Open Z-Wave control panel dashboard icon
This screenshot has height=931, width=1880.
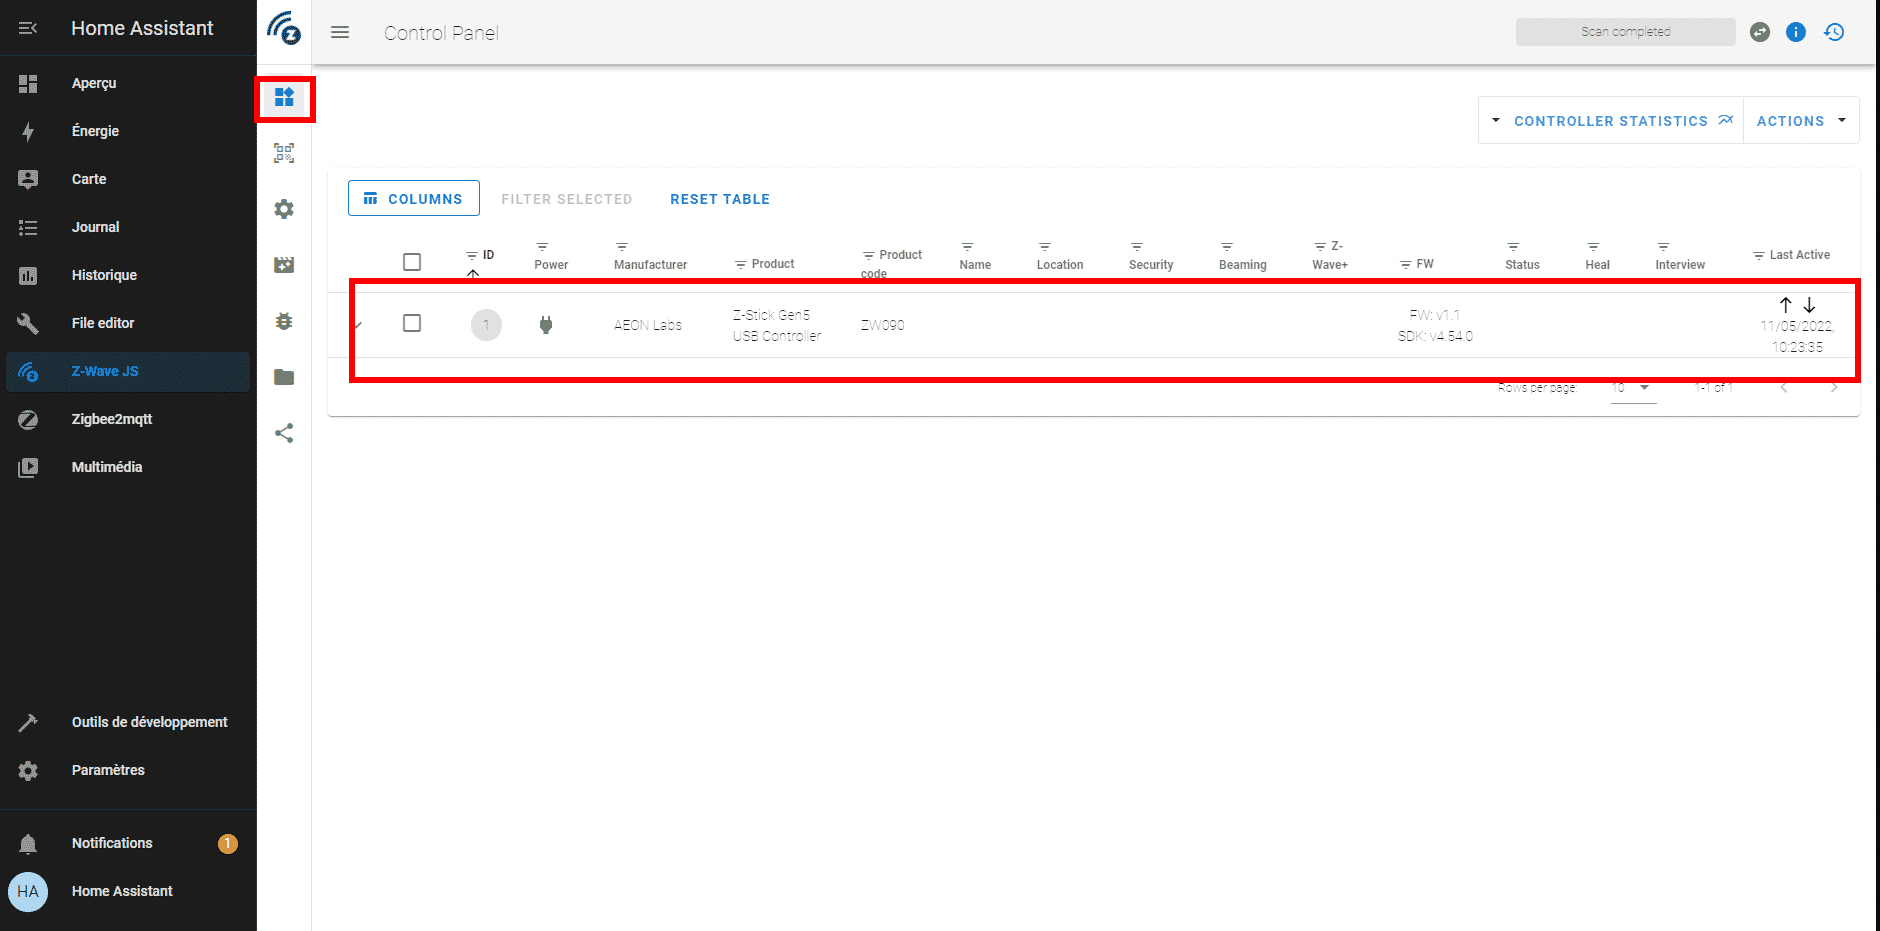[284, 97]
